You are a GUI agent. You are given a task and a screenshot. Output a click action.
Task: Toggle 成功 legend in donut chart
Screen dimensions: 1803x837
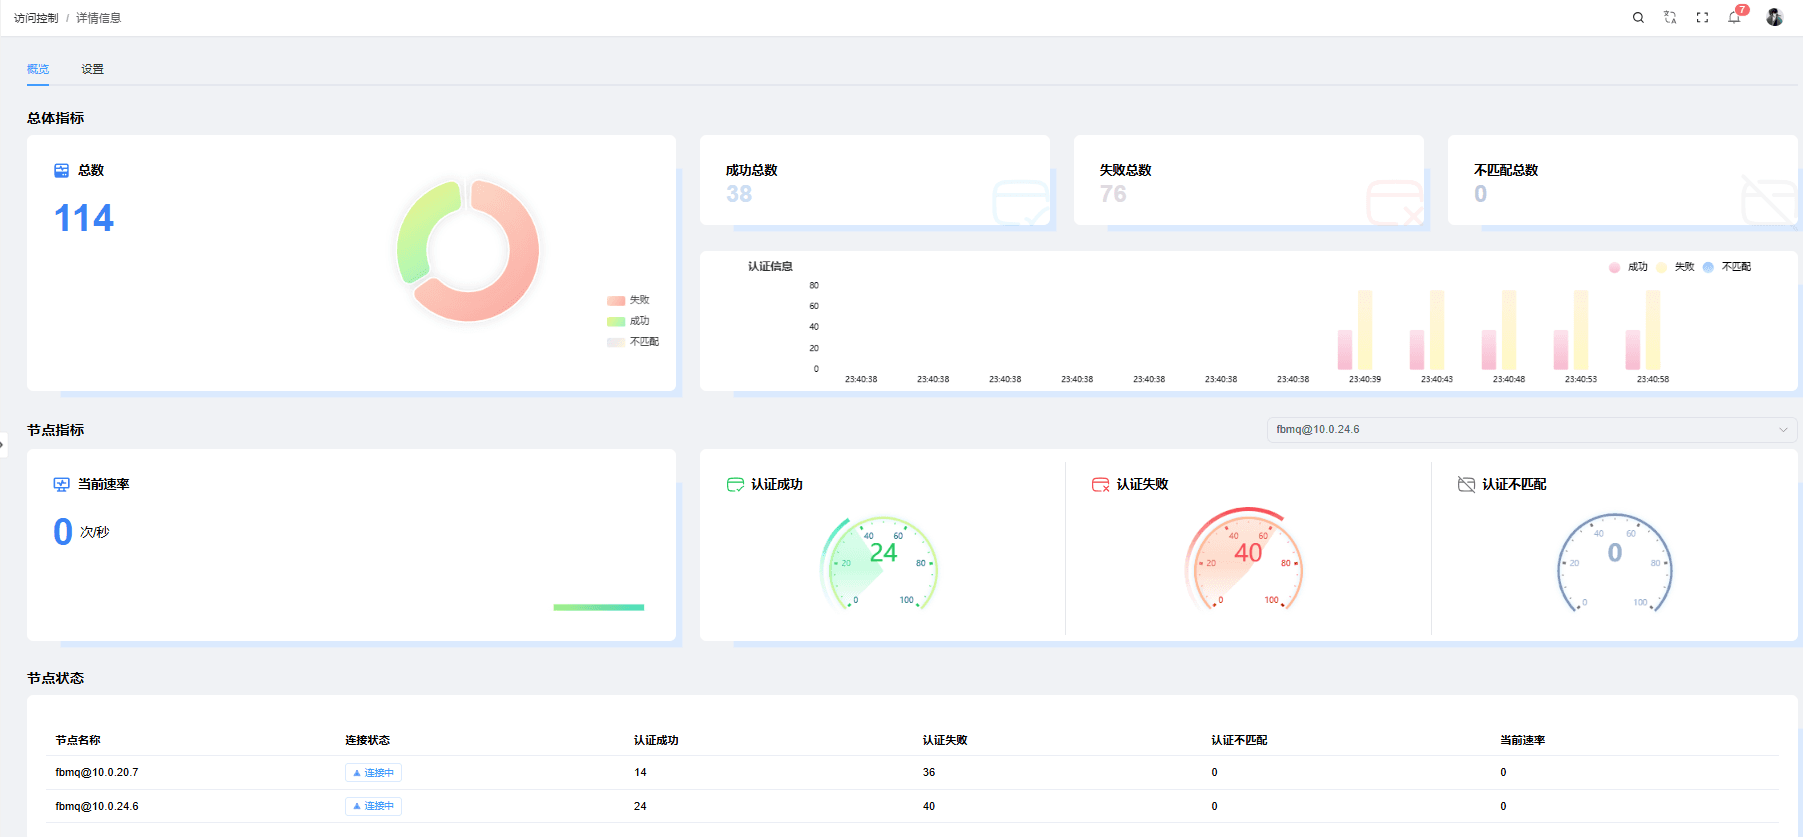[628, 321]
